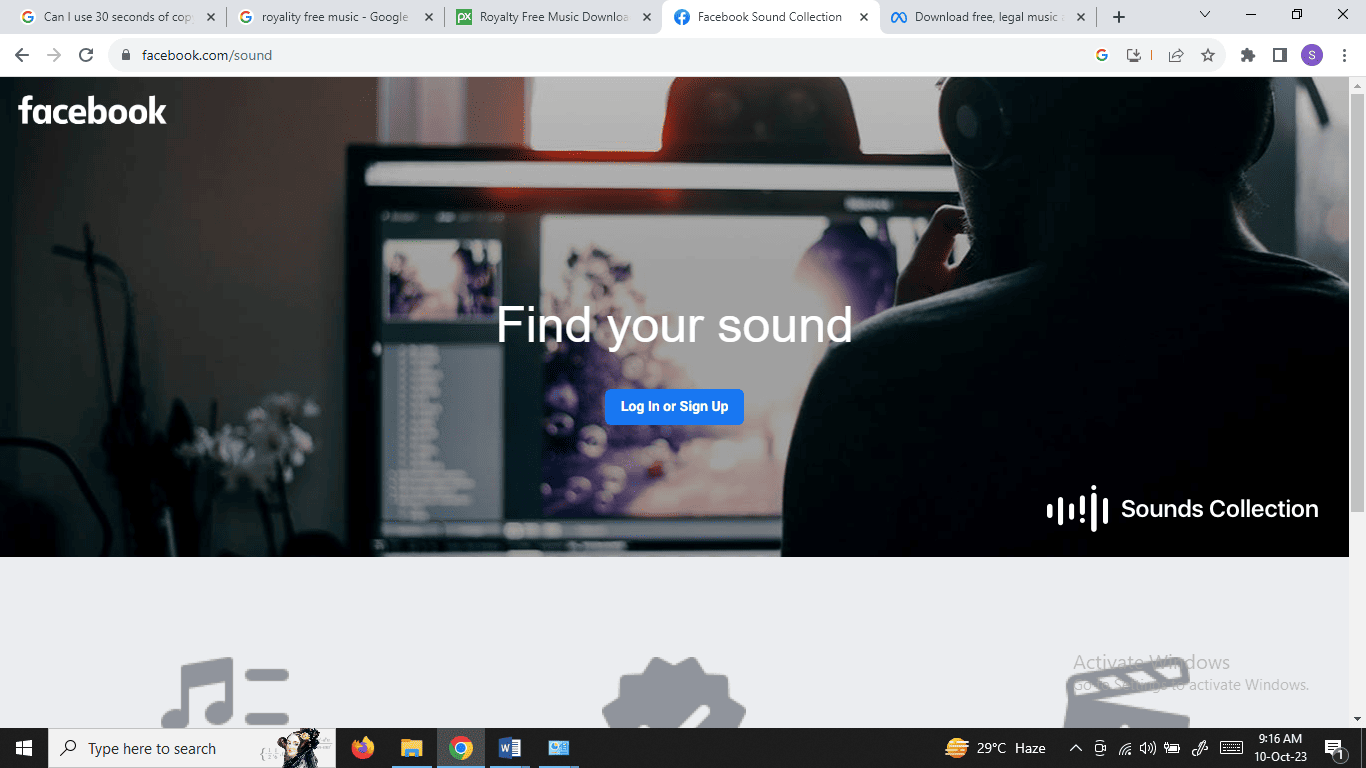The image size is (1366, 768).
Task: Open the app right of Word
Action: [x=558, y=748]
